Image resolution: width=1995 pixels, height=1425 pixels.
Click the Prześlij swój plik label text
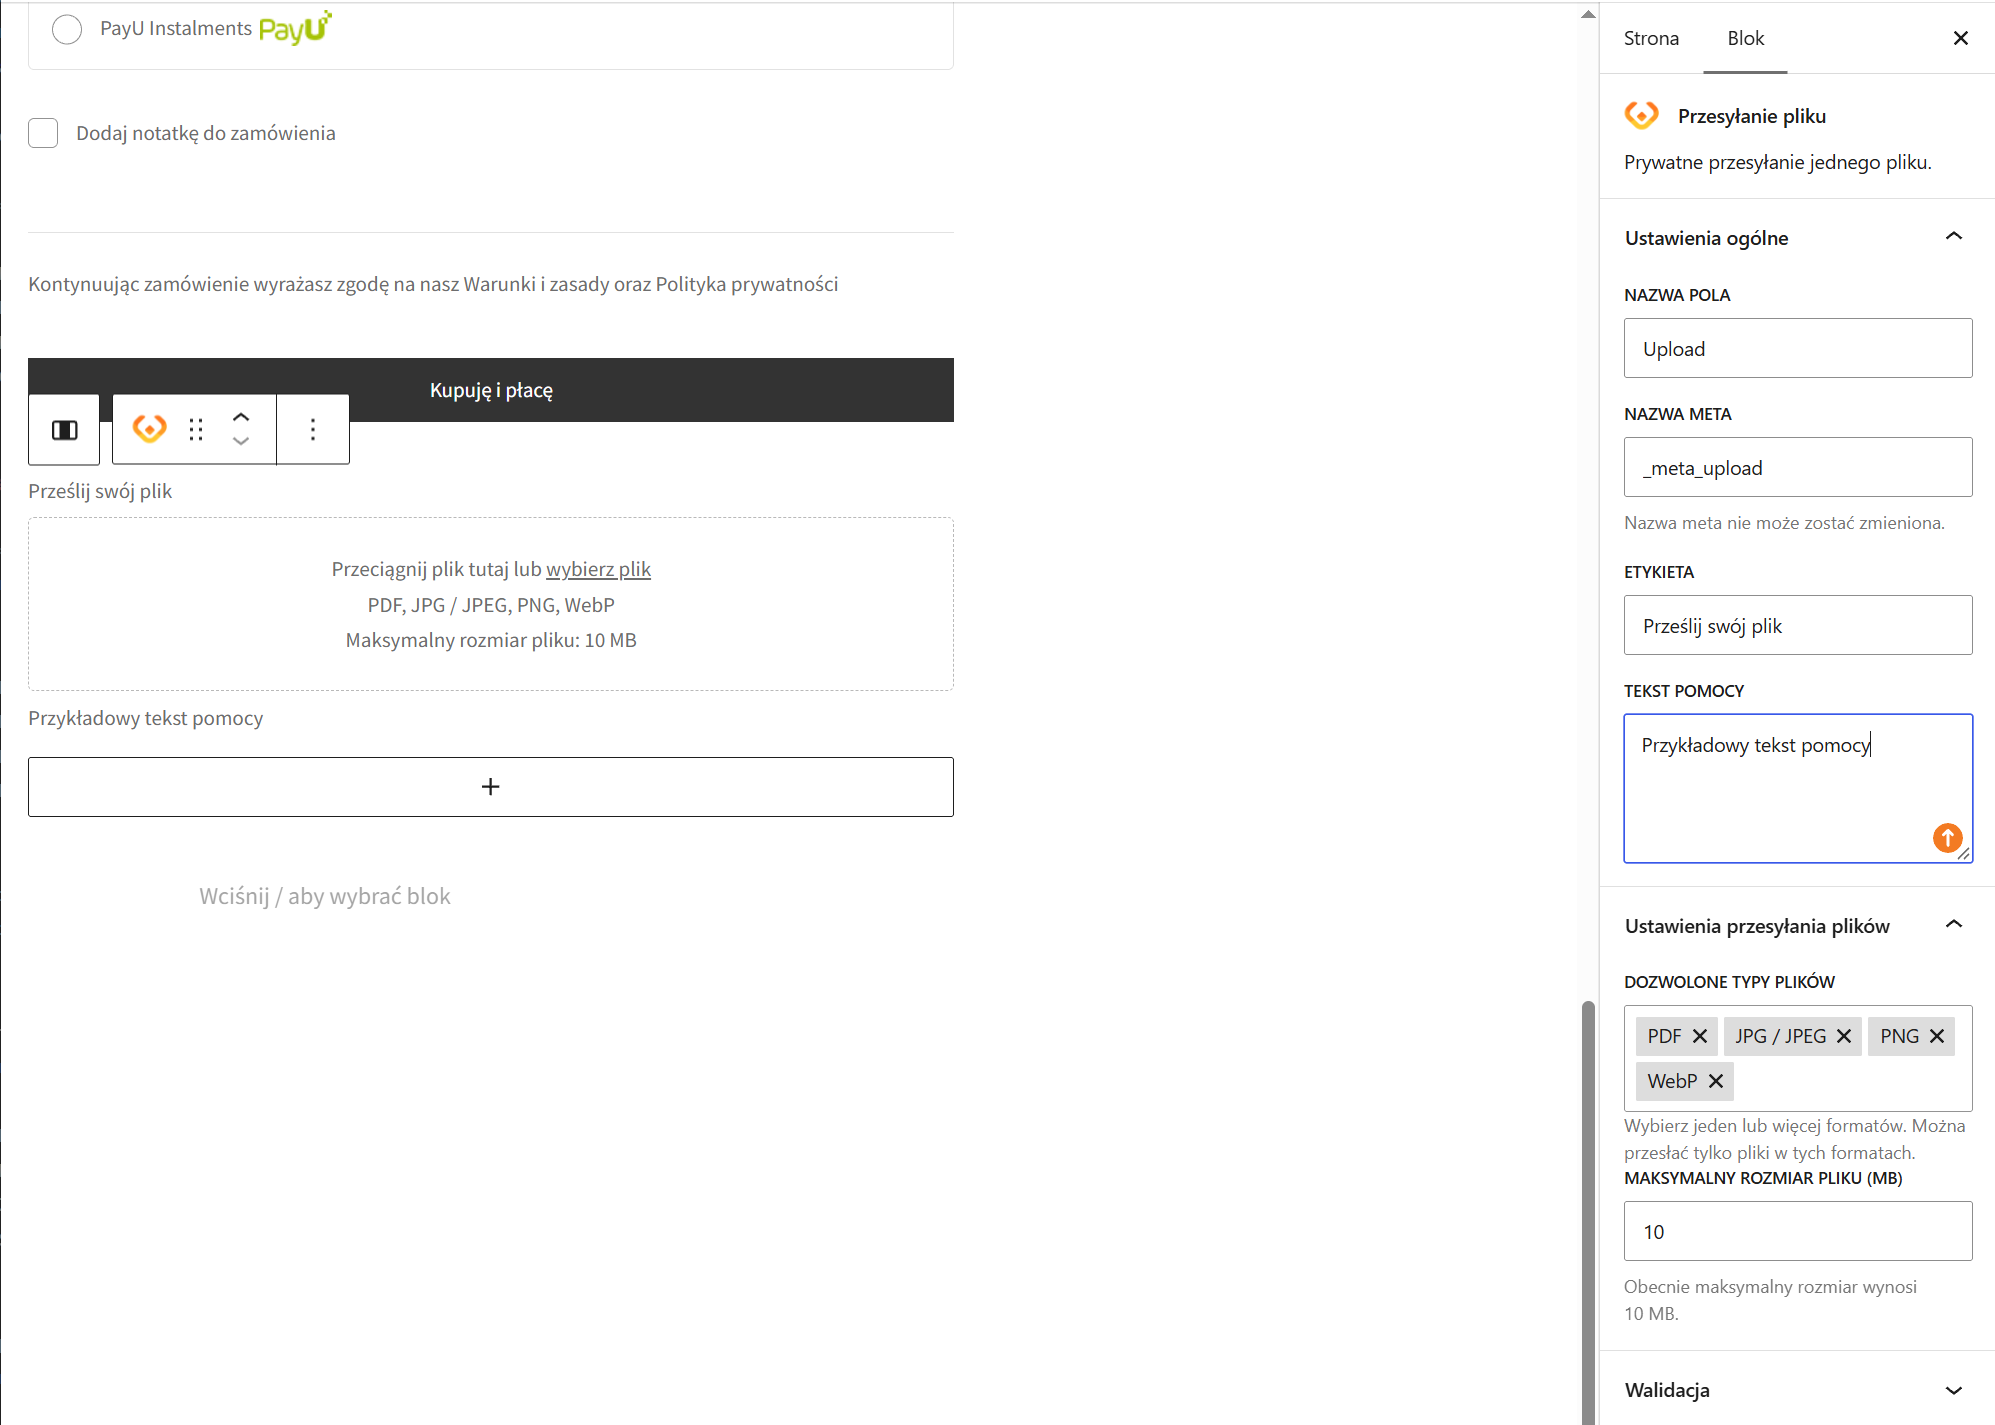100,491
